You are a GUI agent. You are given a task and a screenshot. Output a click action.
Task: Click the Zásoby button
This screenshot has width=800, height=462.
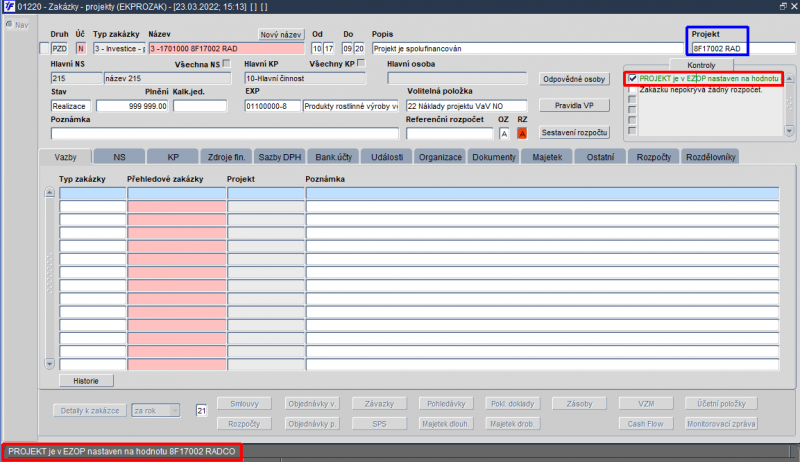coord(579,404)
